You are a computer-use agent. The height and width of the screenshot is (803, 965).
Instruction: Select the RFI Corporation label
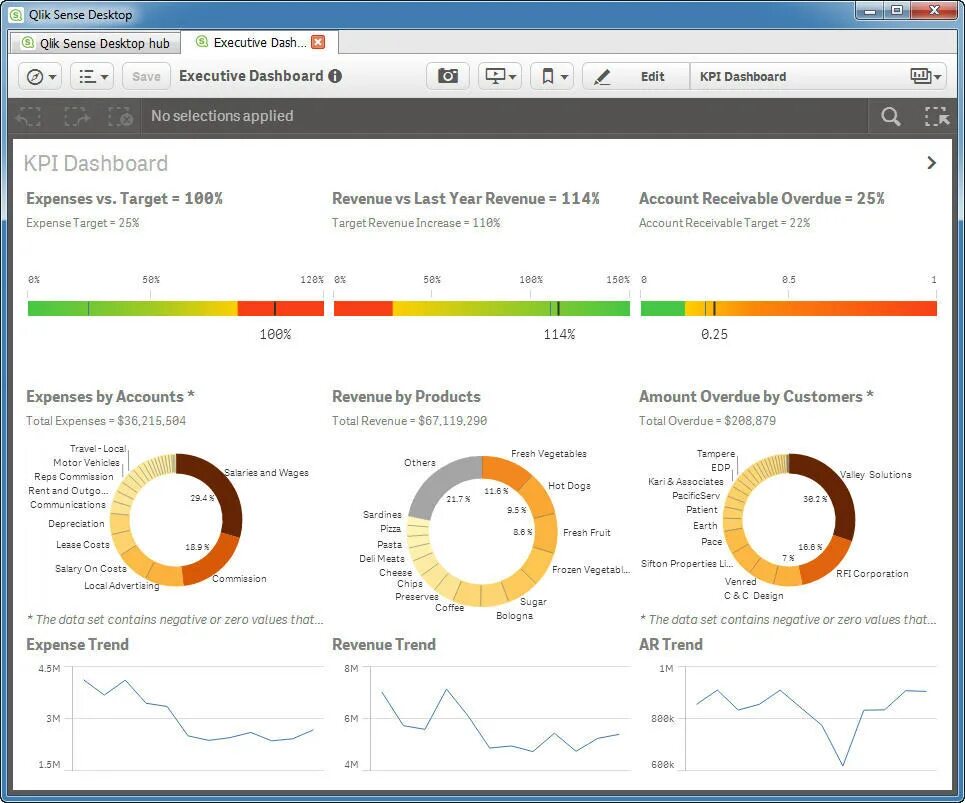point(871,573)
